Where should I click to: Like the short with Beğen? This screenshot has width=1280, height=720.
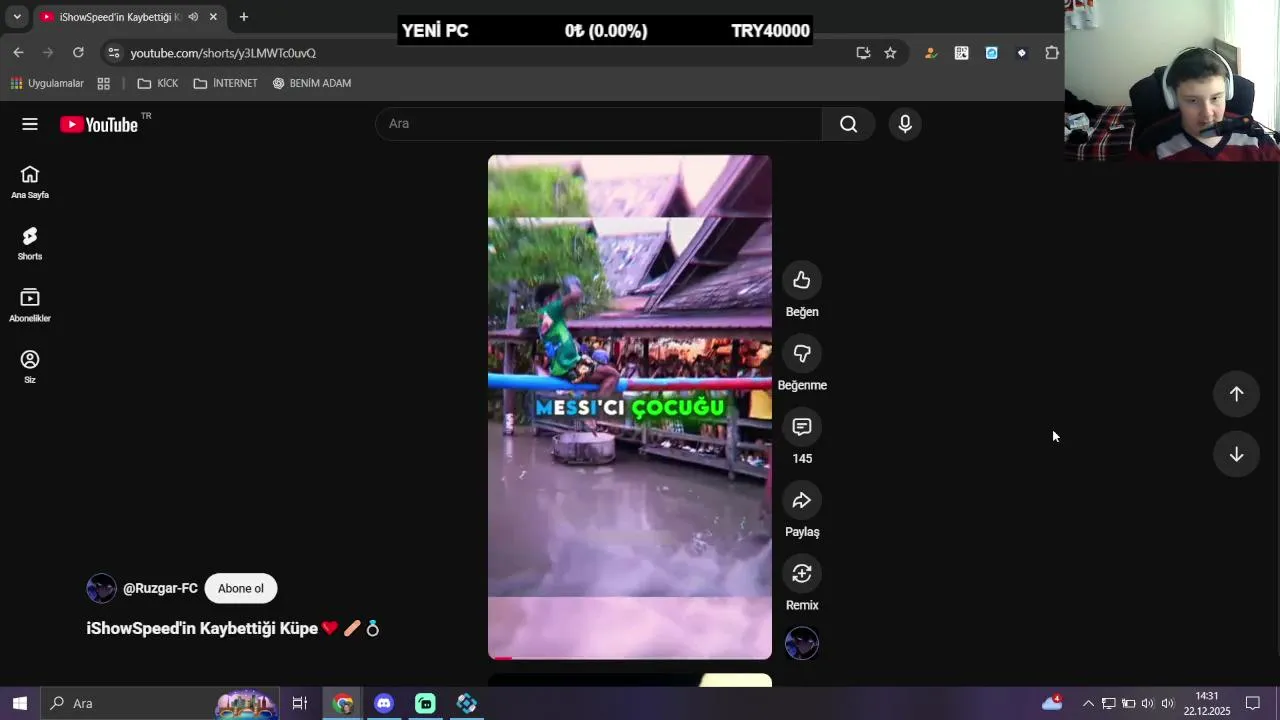coord(802,280)
